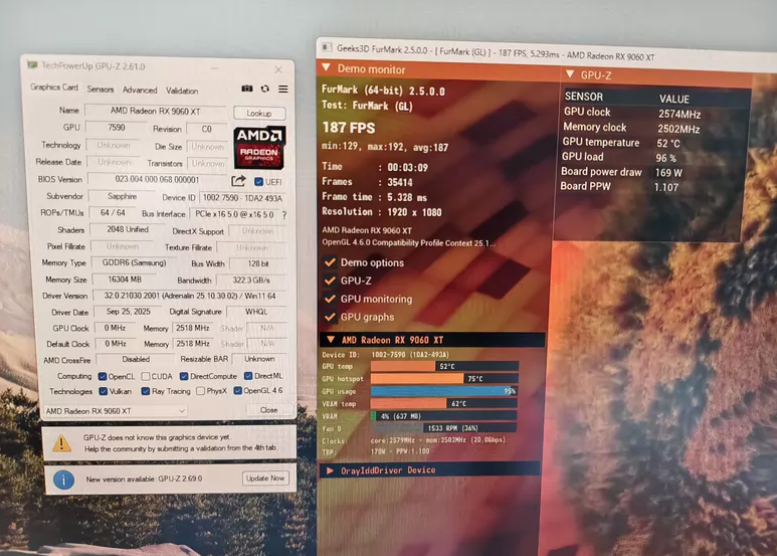Click the GPU hotspot bar showing 75°C
Screen dimensions: 777x556
[x=444, y=379]
